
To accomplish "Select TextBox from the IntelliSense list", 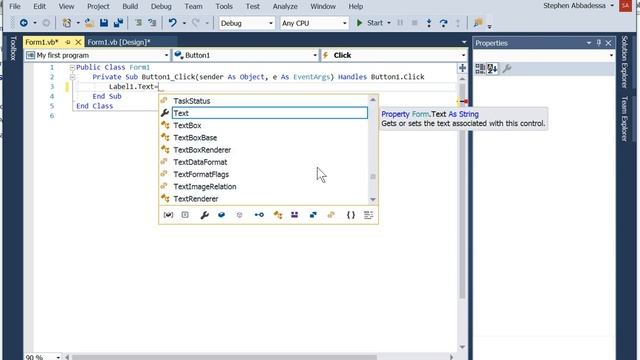I will (187, 125).
